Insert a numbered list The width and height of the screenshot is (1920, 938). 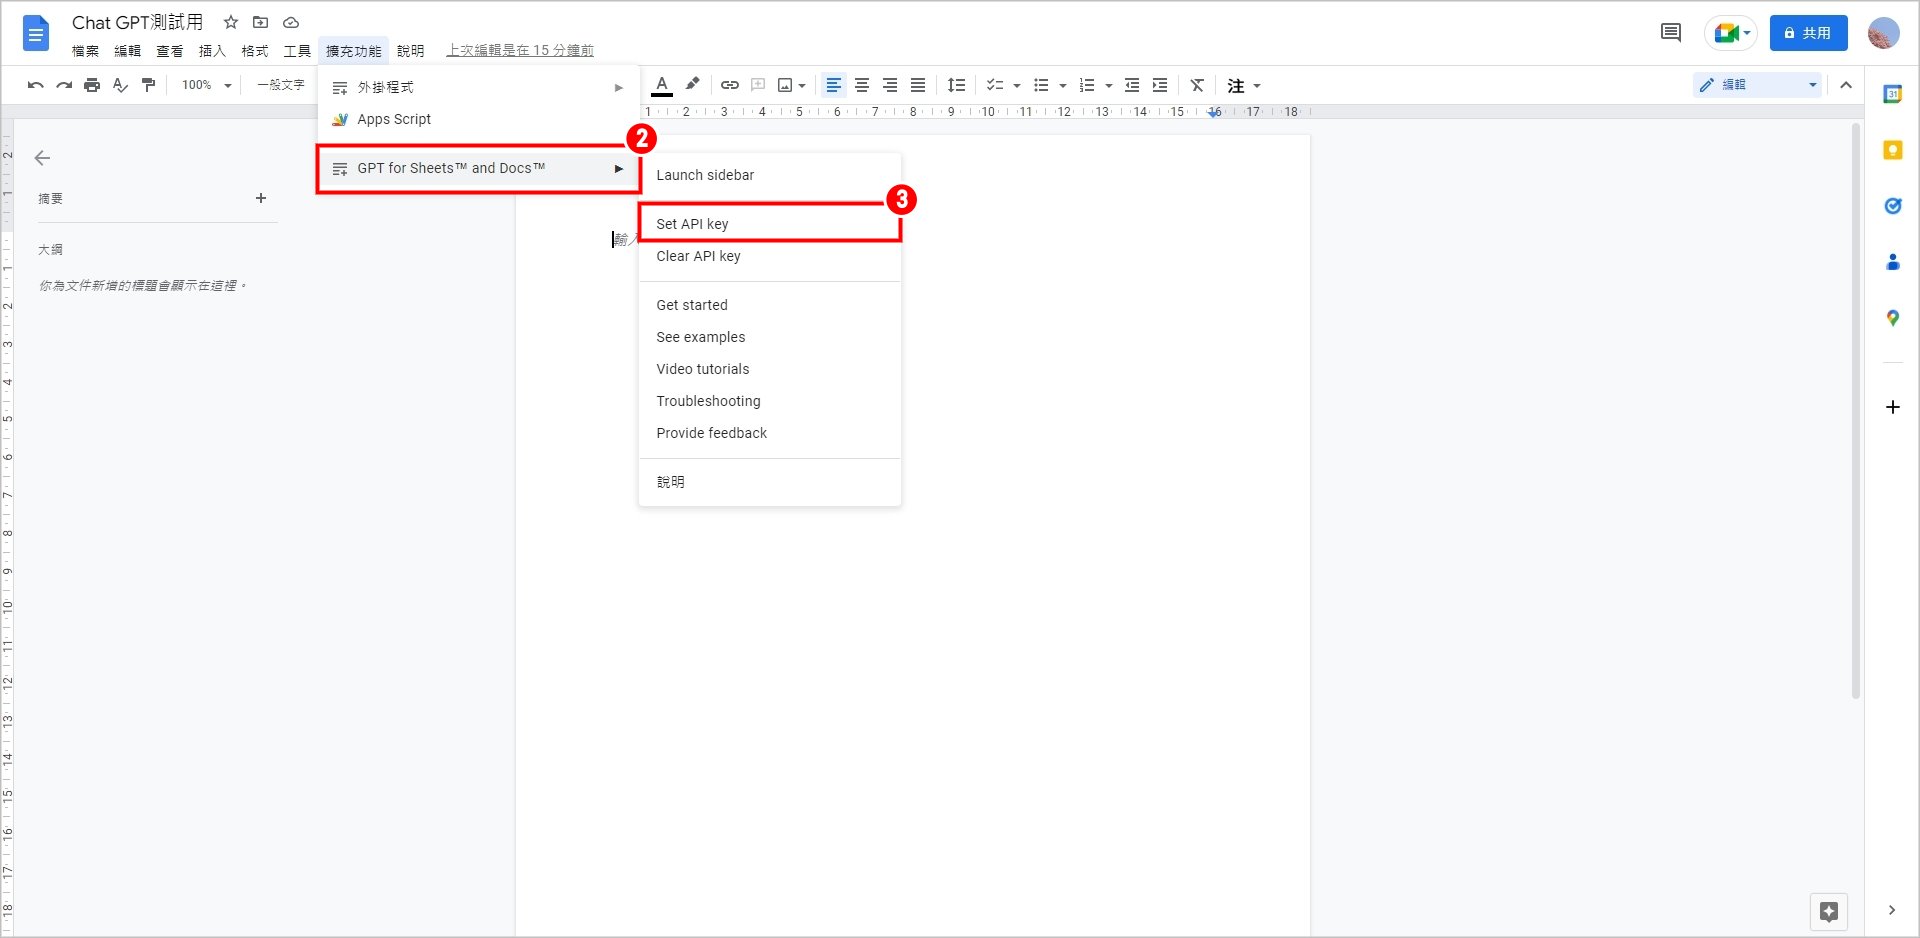click(1087, 85)
